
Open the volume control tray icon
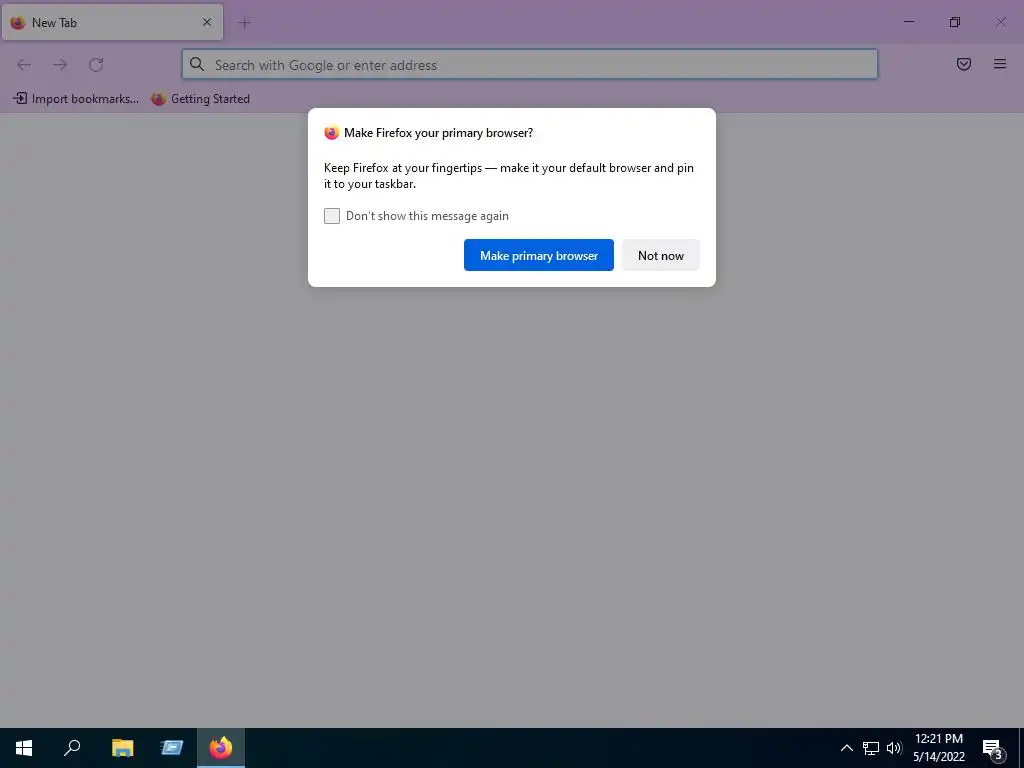click(894, 748)
